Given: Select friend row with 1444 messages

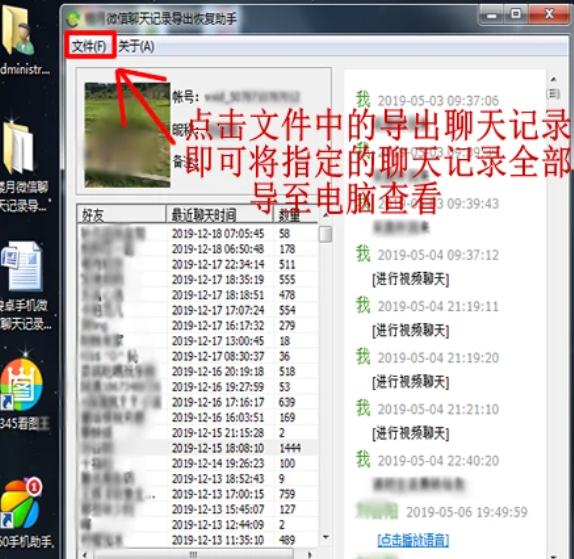Looking at the screenshot, I should pyautogui.click(x=198, y=448).
